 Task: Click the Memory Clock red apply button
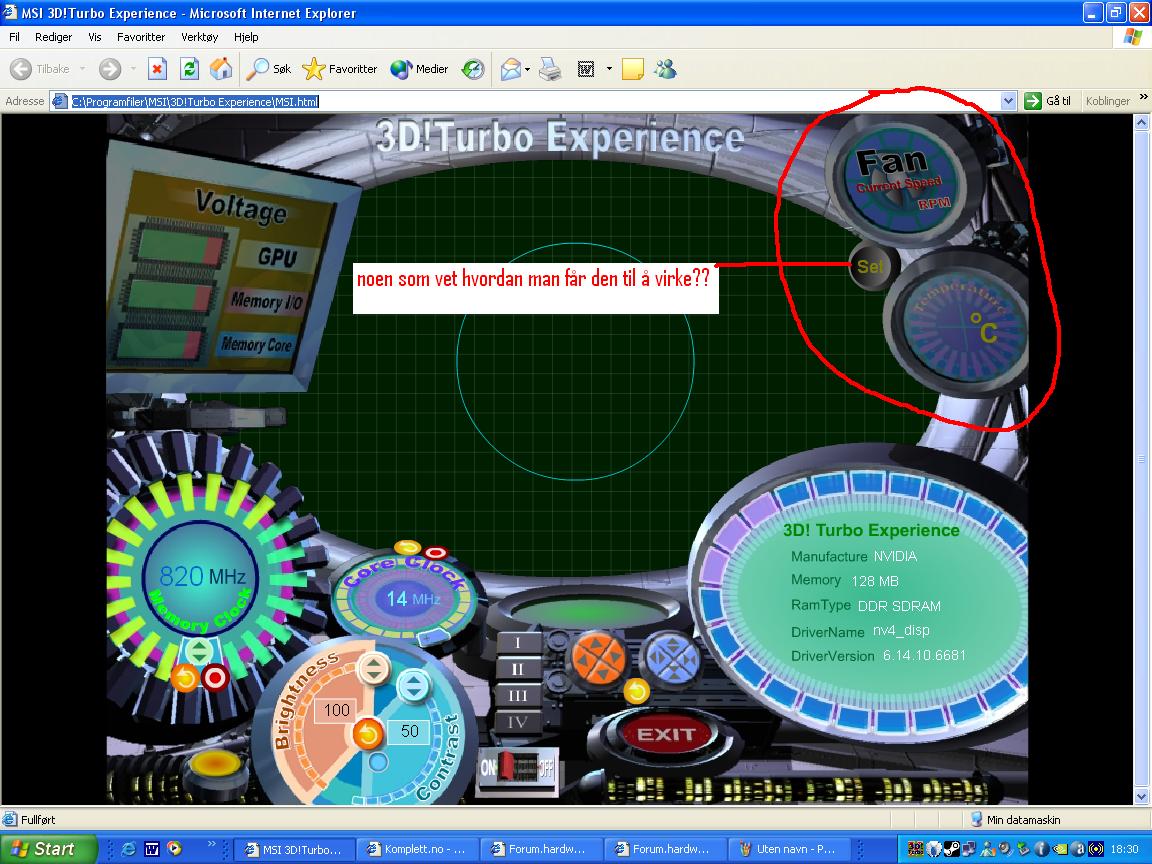point(215,677)
